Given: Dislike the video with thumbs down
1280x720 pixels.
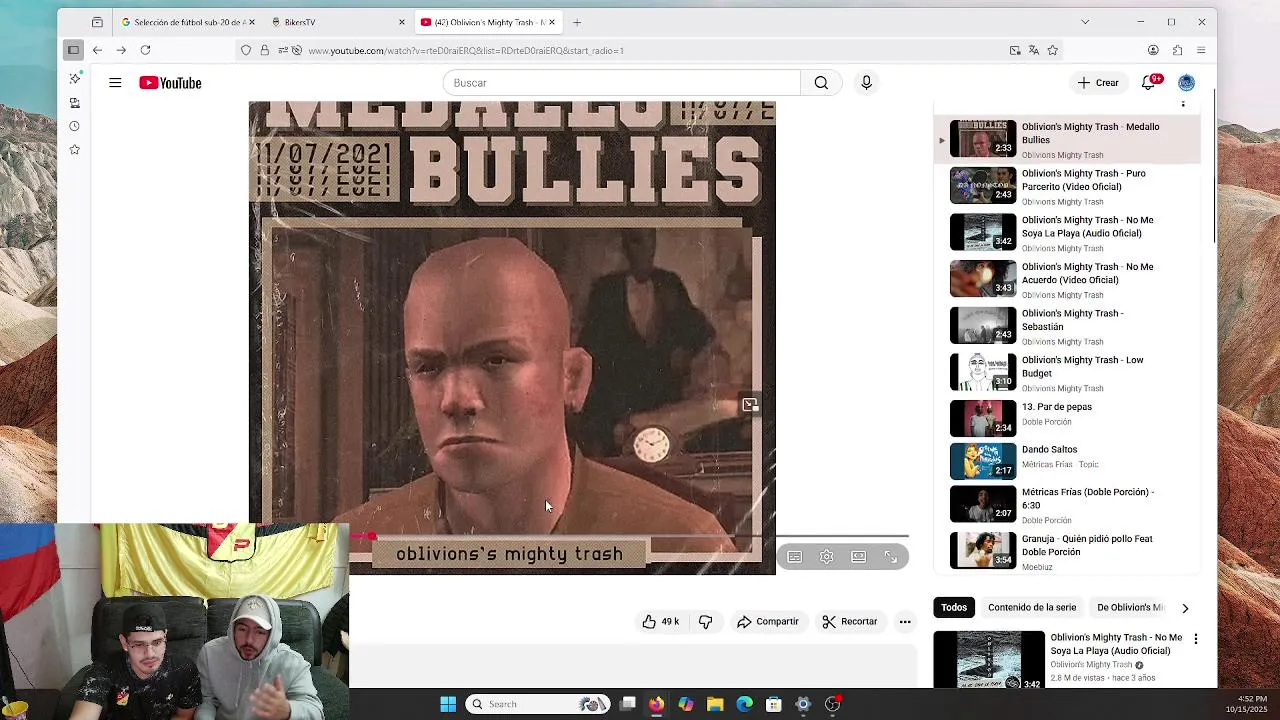Looking at the screenshot, I should click(x=705, y=622).
